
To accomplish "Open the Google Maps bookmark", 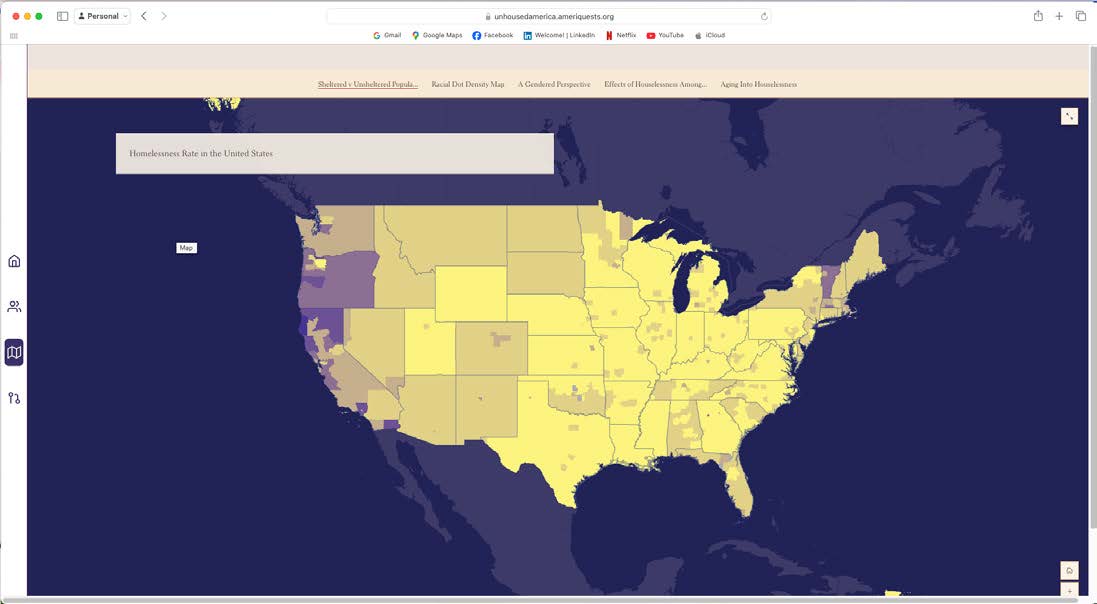I will coord(437,35).
